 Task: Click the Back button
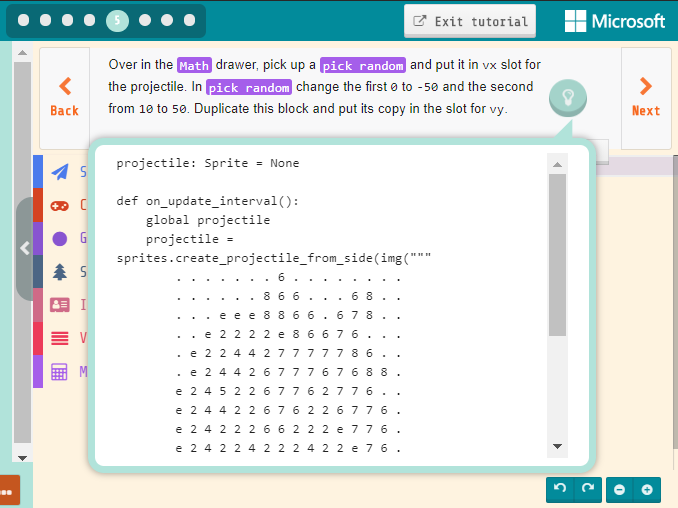(64, 98)
